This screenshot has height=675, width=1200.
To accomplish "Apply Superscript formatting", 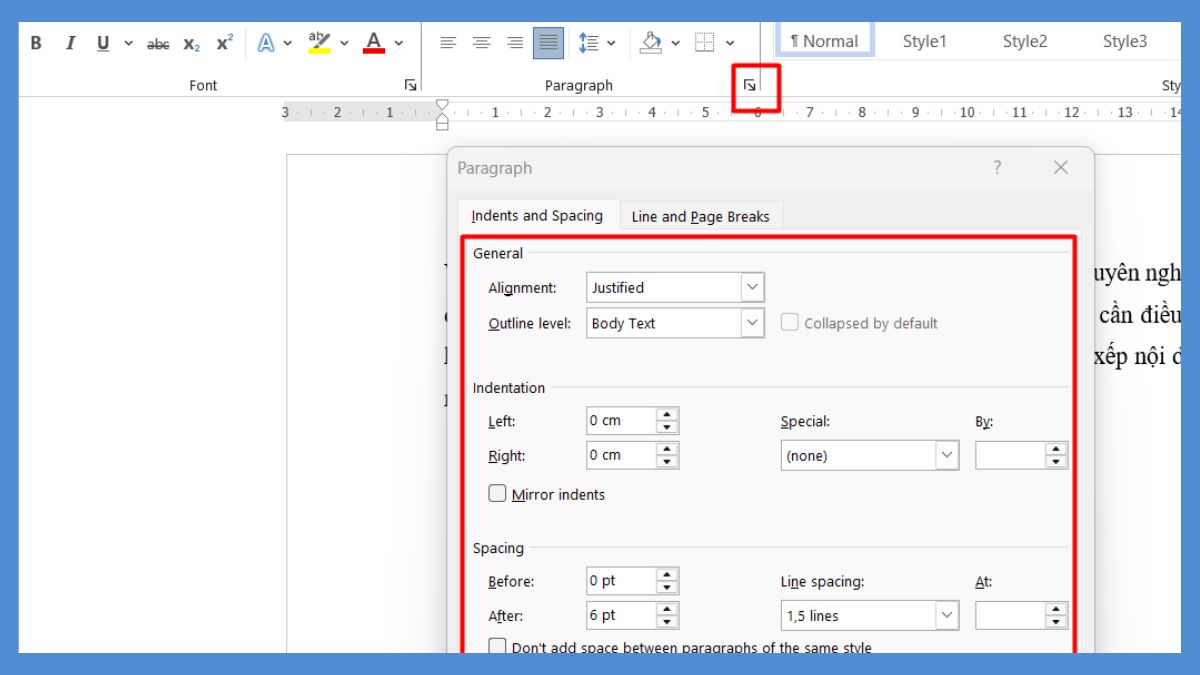I will click(224, 43).
